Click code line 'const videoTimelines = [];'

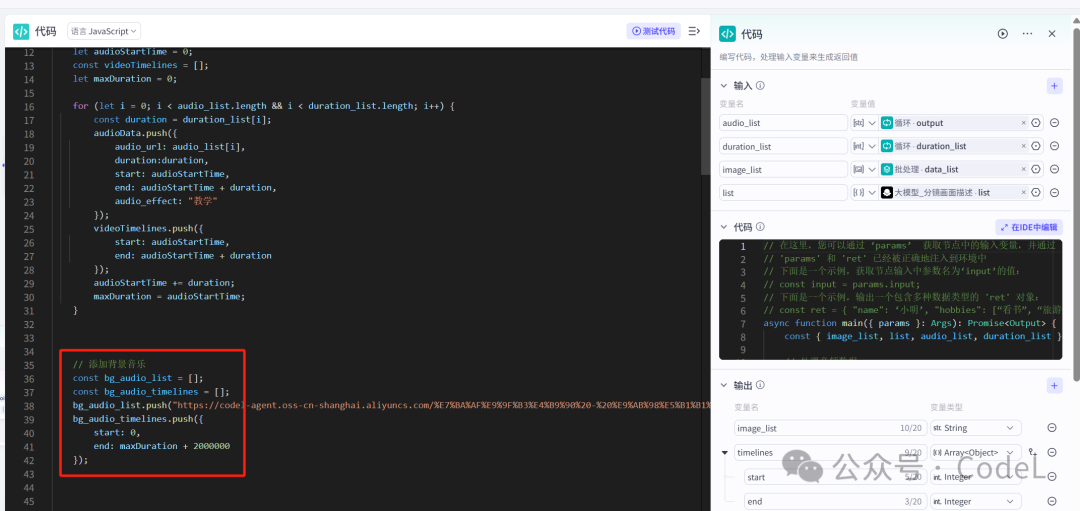[141, 65]
